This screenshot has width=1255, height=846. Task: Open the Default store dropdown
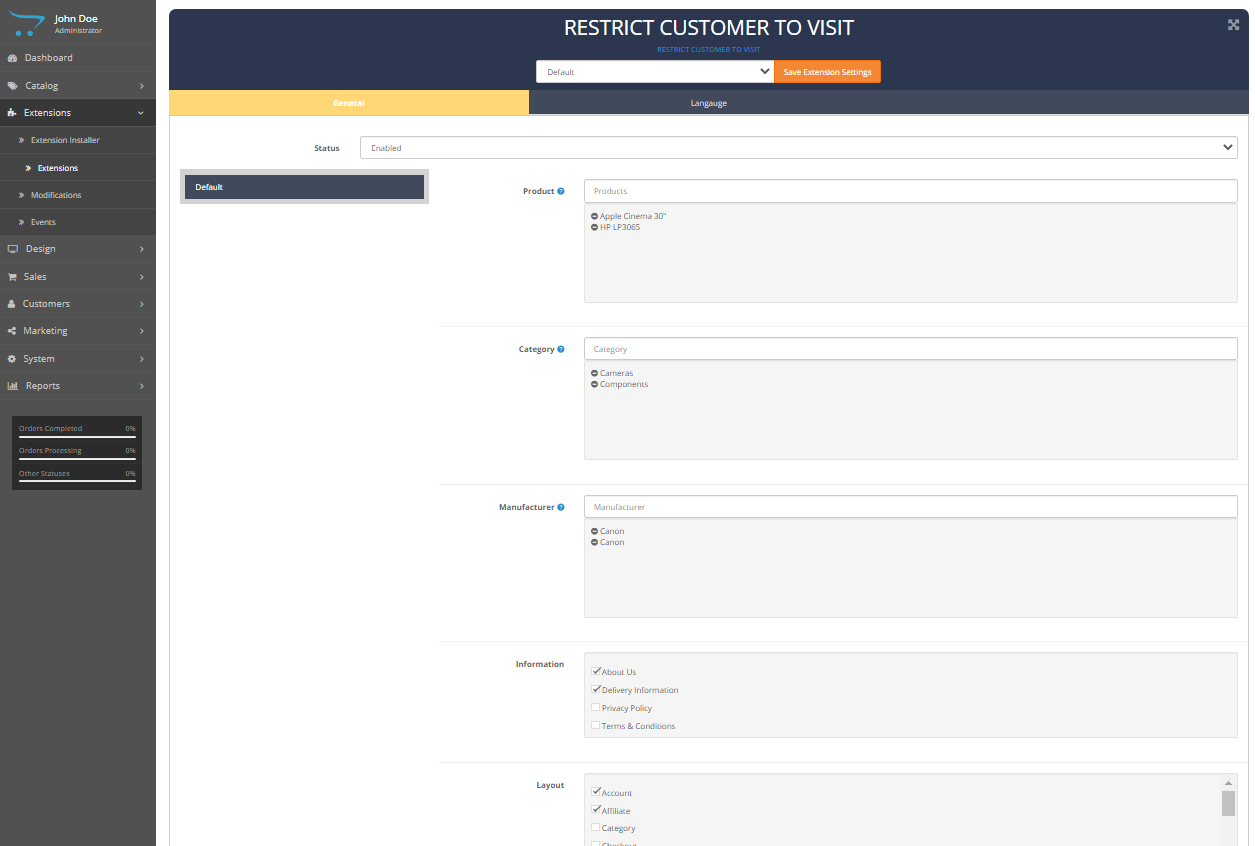click(x=654, y=72)
